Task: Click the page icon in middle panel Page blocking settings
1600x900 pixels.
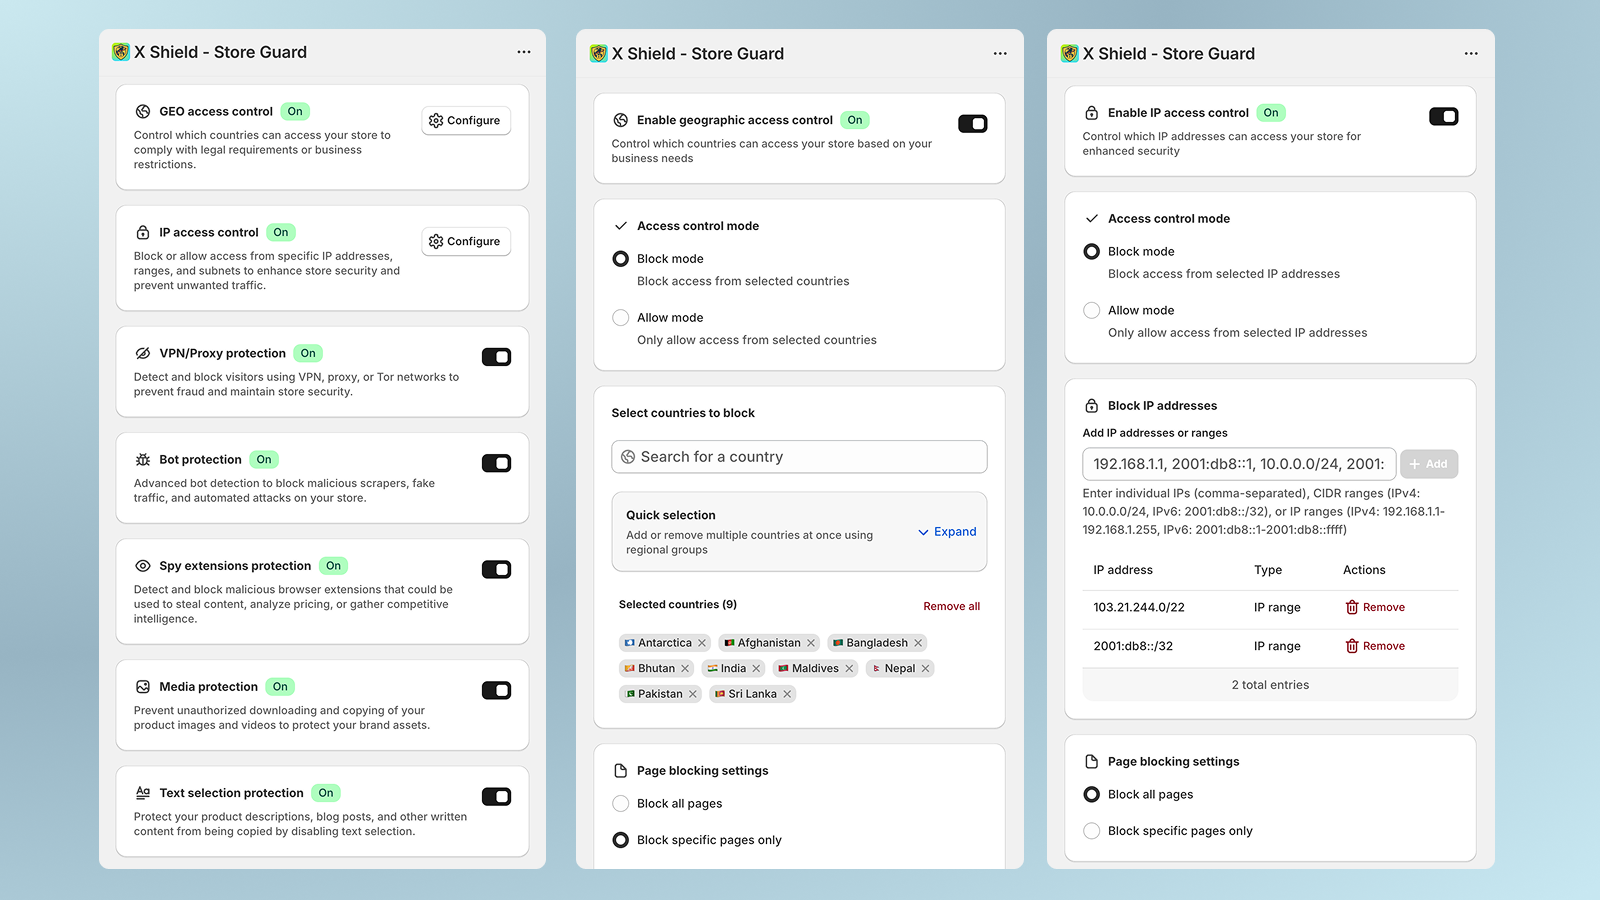Action: point(621,771)
